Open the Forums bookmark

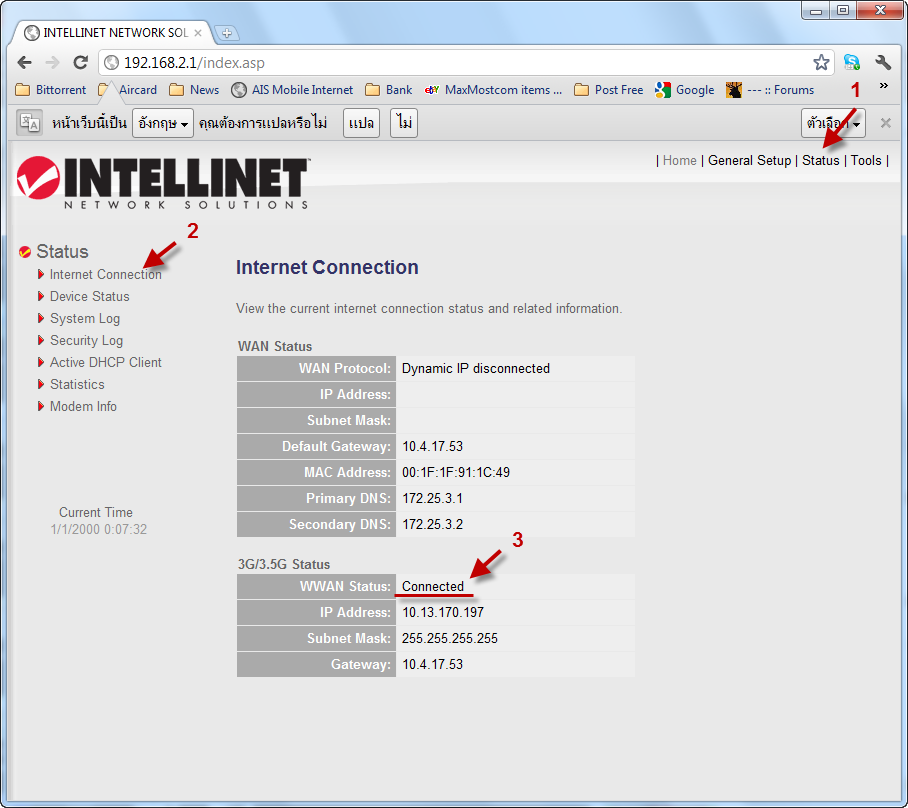[770, 90]
